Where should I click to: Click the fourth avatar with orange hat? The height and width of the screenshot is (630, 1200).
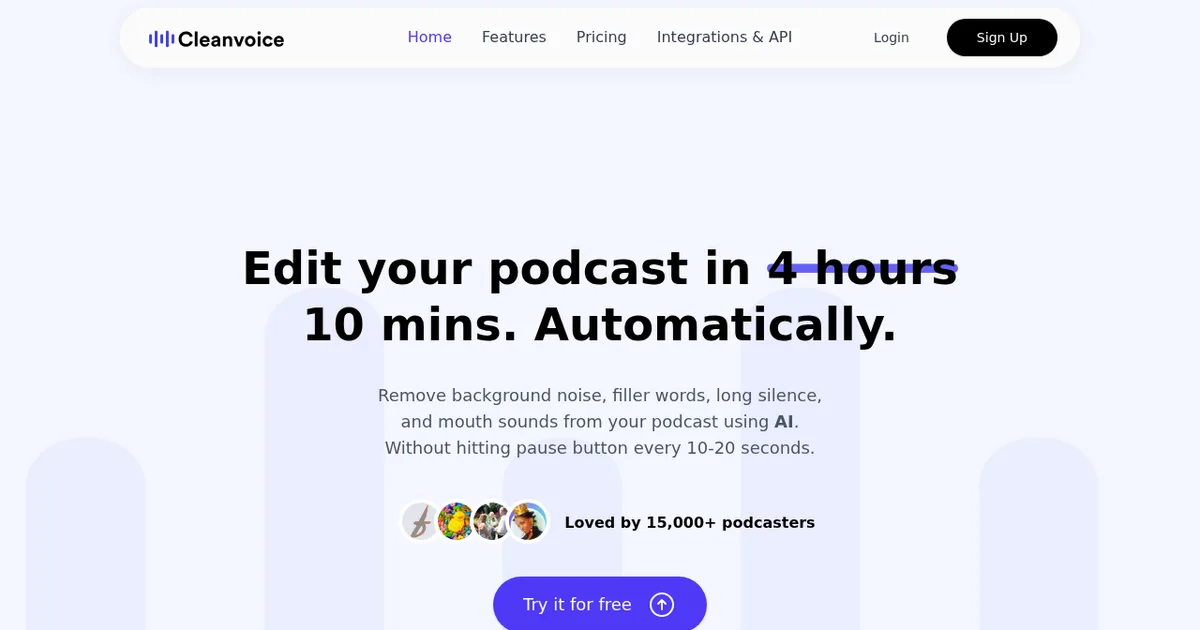pyautogui.click(x=528, y=521)
